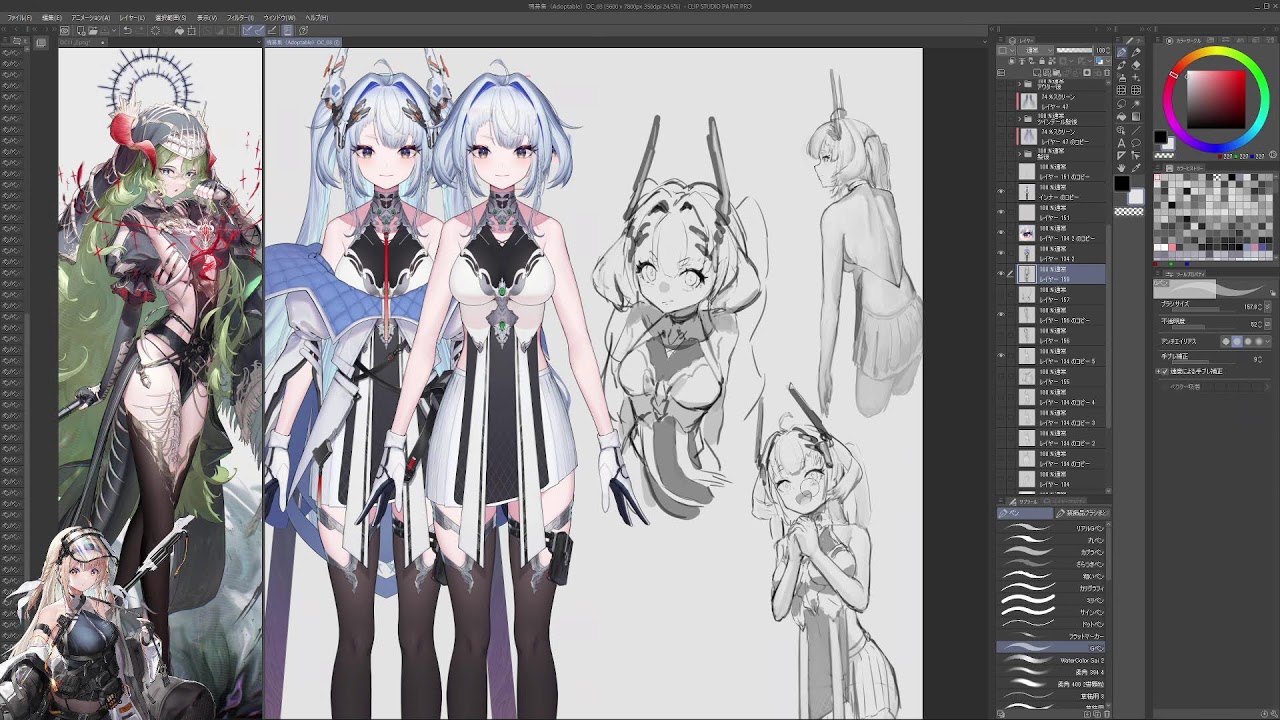Hide the レイヤー 134 3 layer
This screenshot has height=720, width=1280.
(1001, 253)
